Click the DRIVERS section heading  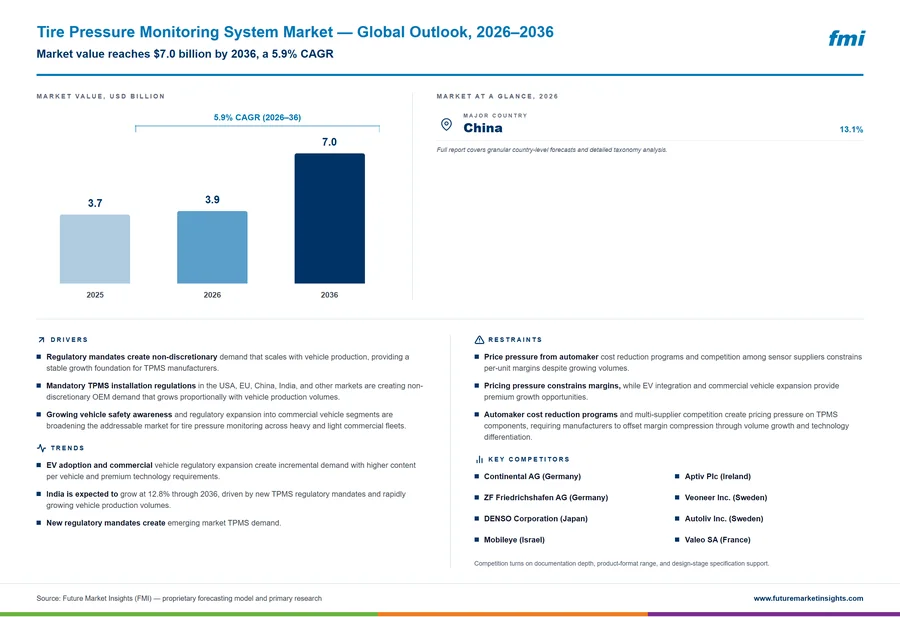tap(69, 340)
